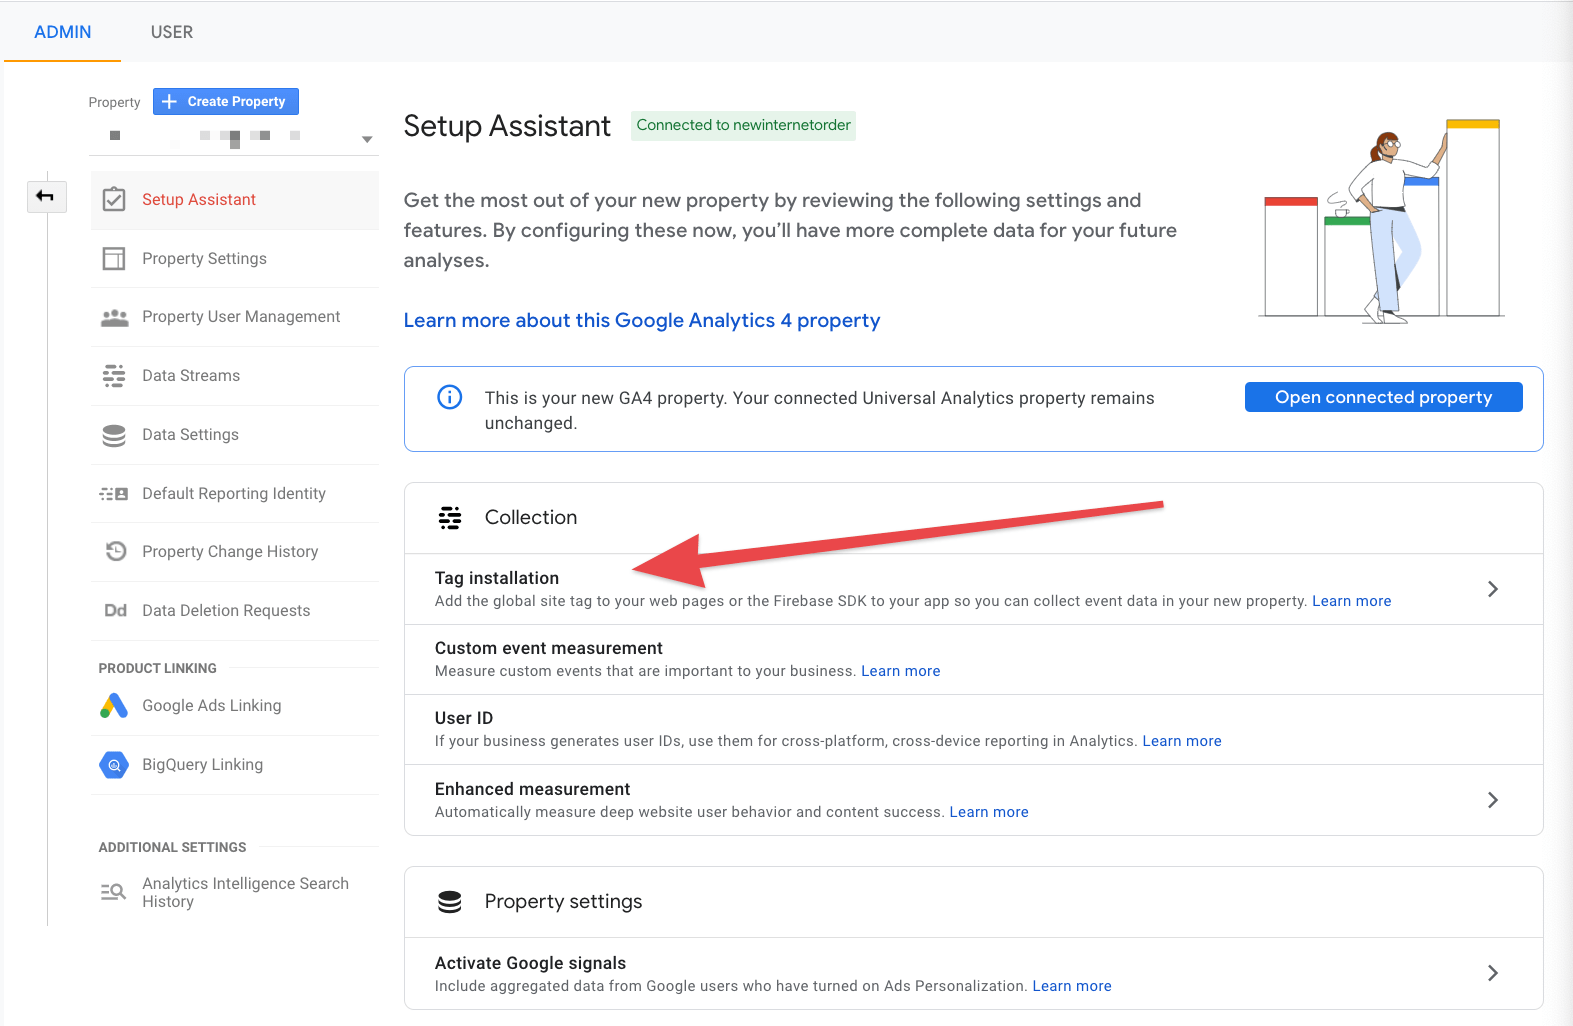Click the Default Reporting Identity icon
The width and height of the screenshot is (1573, 1026).
tap(114, 494)
